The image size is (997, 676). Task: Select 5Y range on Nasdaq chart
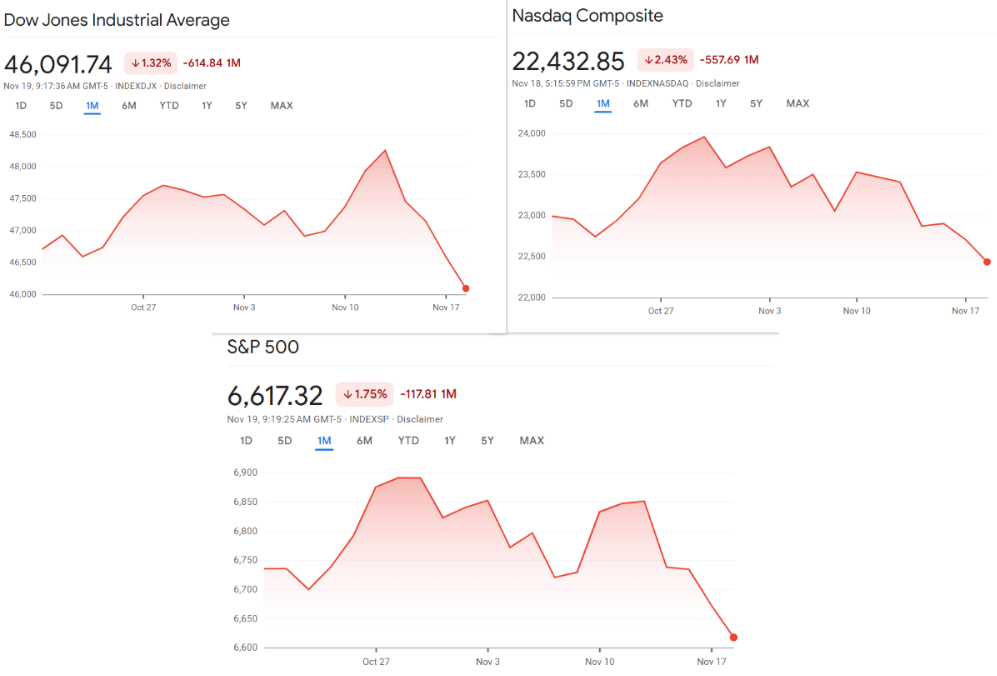coord(757,104)
